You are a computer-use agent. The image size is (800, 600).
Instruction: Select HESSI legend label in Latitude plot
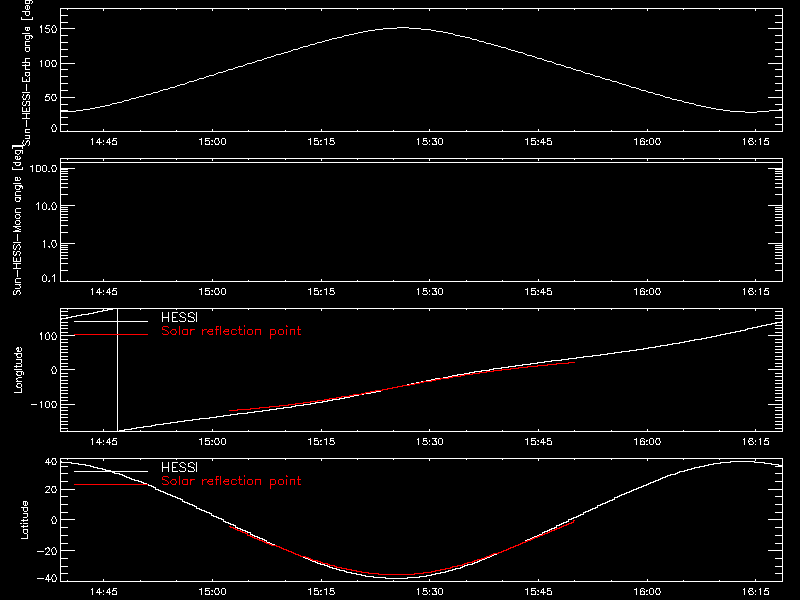click(x=179, y=467)
